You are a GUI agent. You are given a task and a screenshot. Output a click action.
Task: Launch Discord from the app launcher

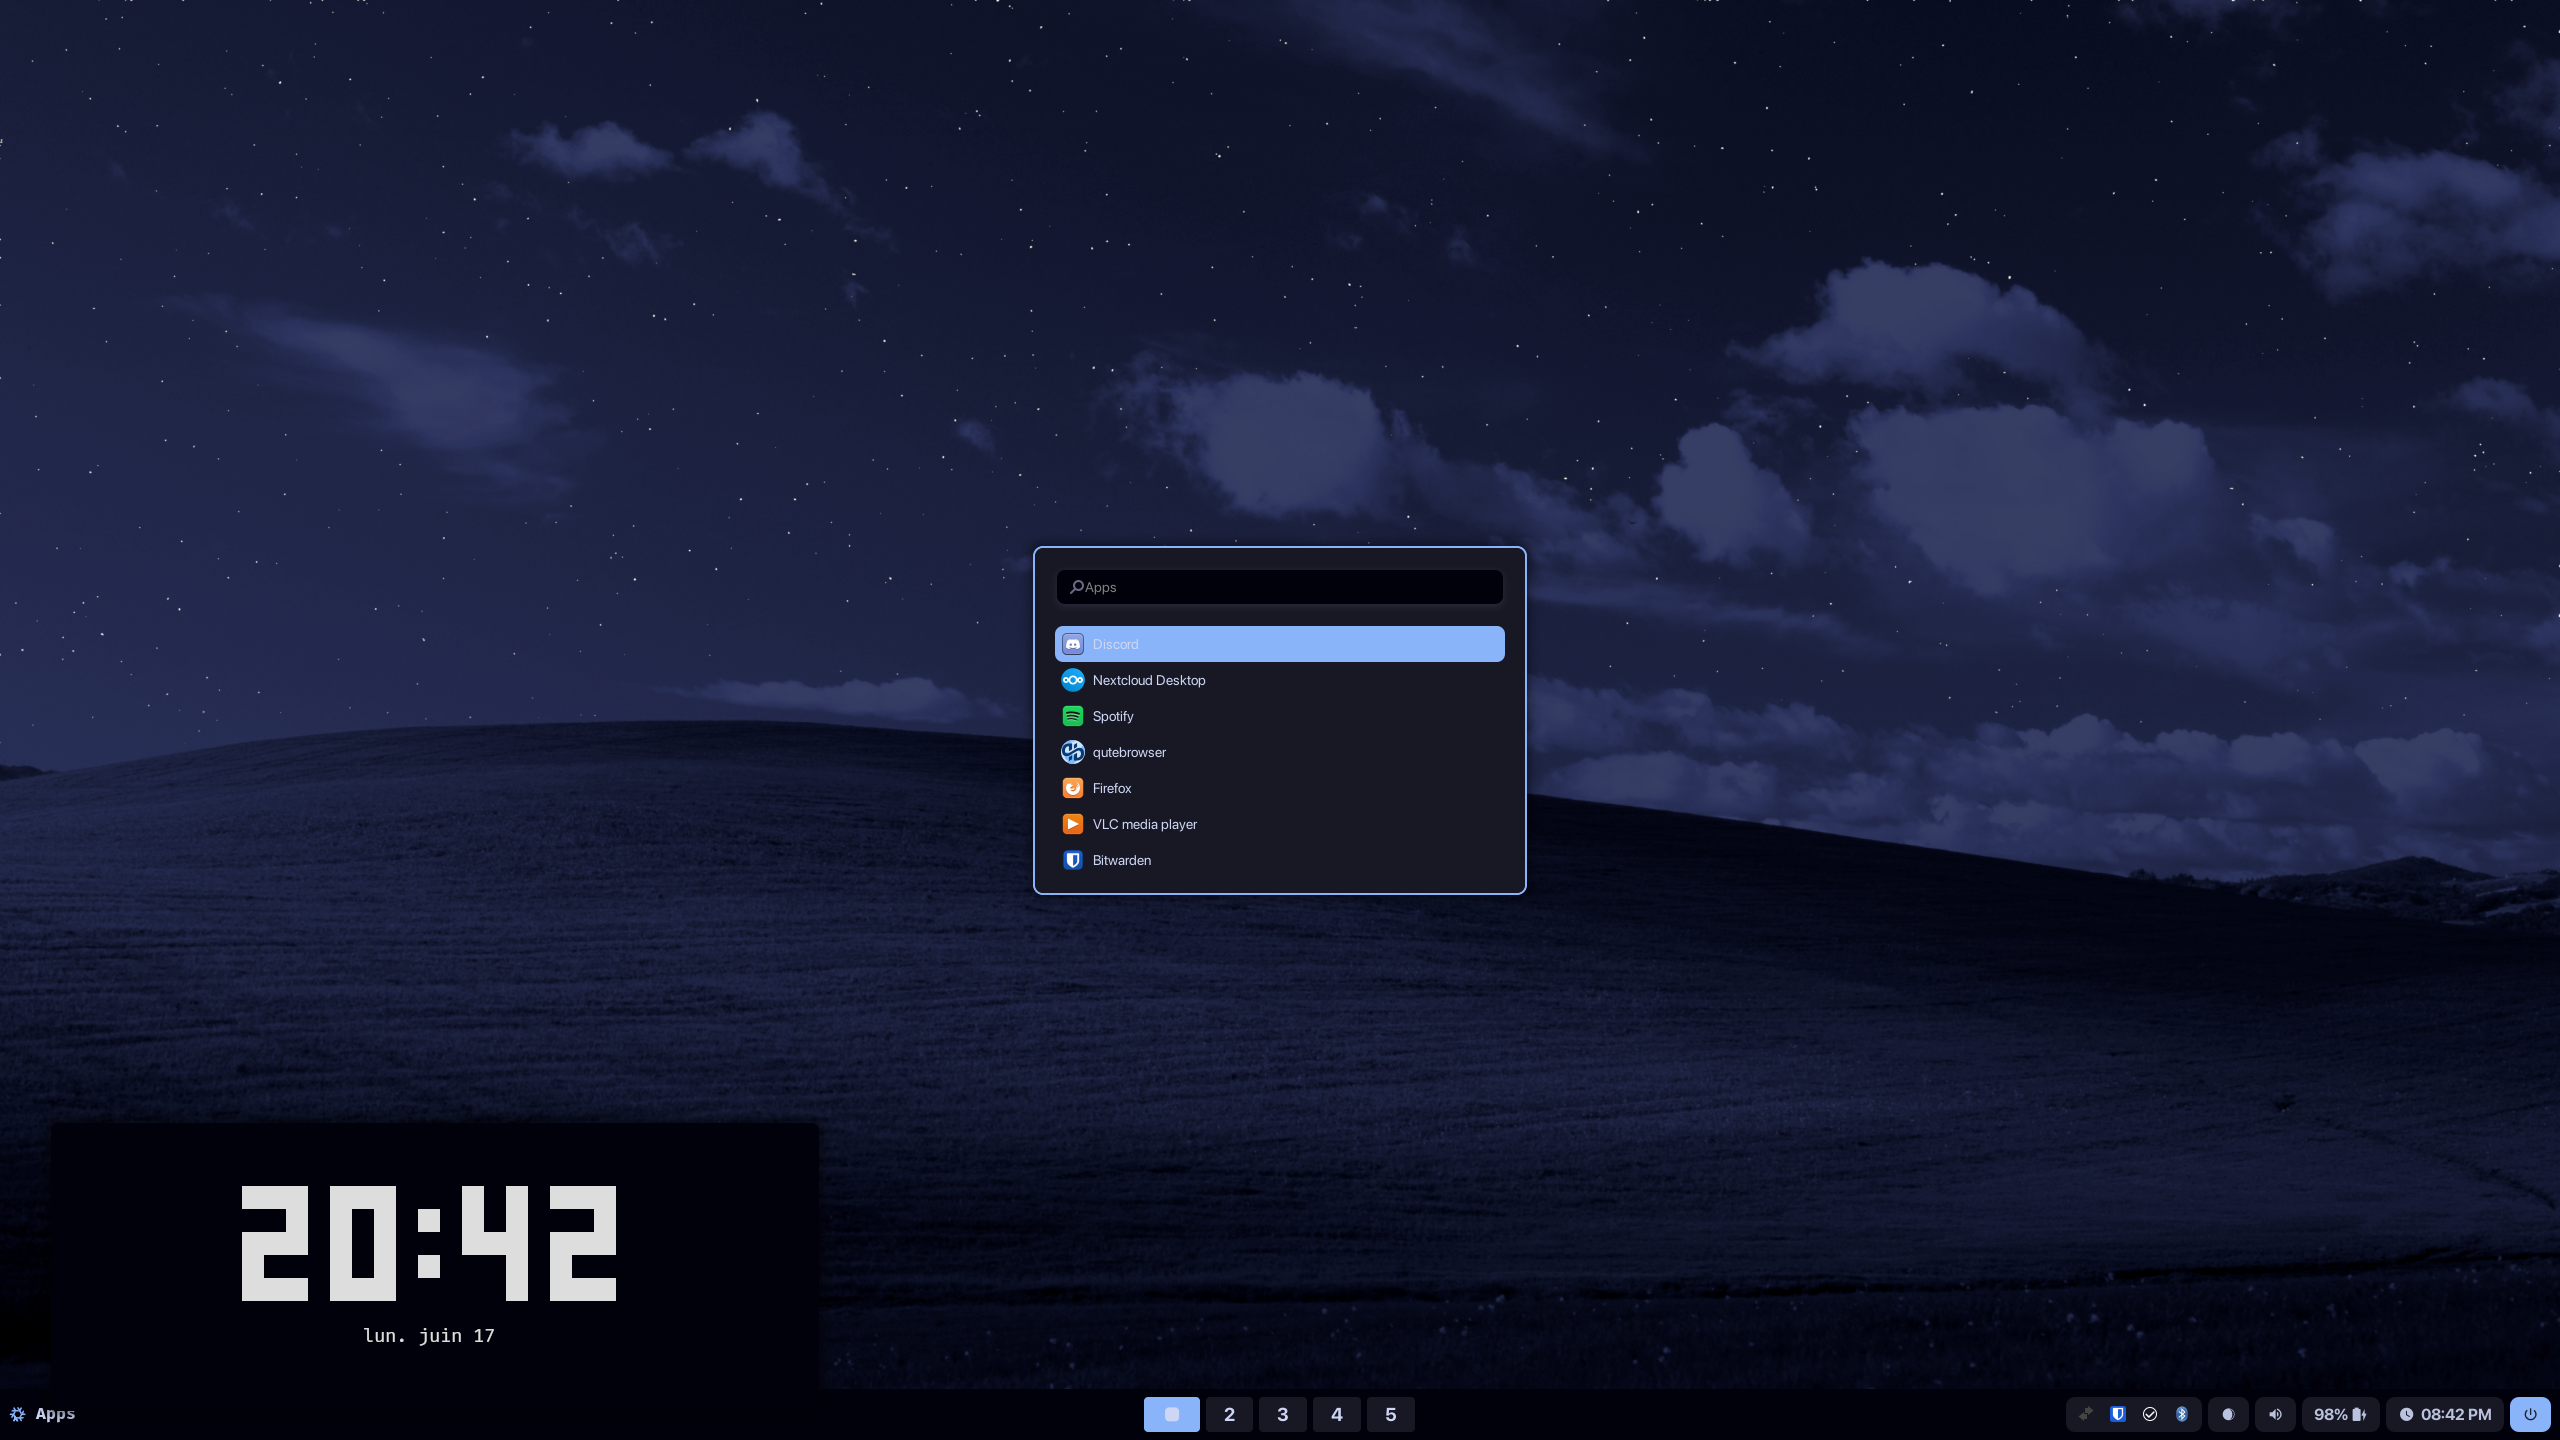coord(1279,644)
